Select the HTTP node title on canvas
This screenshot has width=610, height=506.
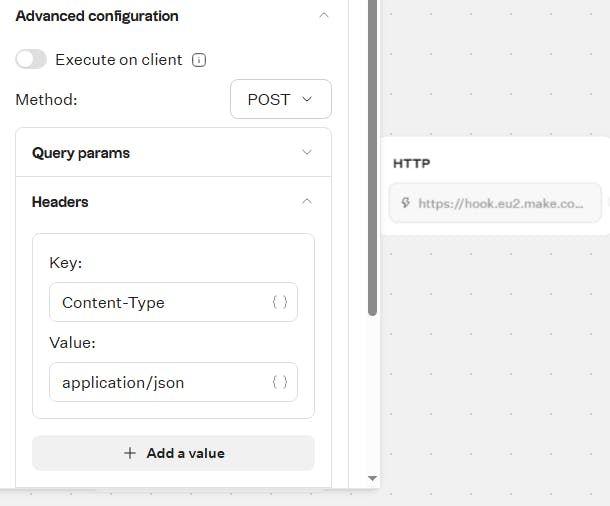(x=412, y=163)
